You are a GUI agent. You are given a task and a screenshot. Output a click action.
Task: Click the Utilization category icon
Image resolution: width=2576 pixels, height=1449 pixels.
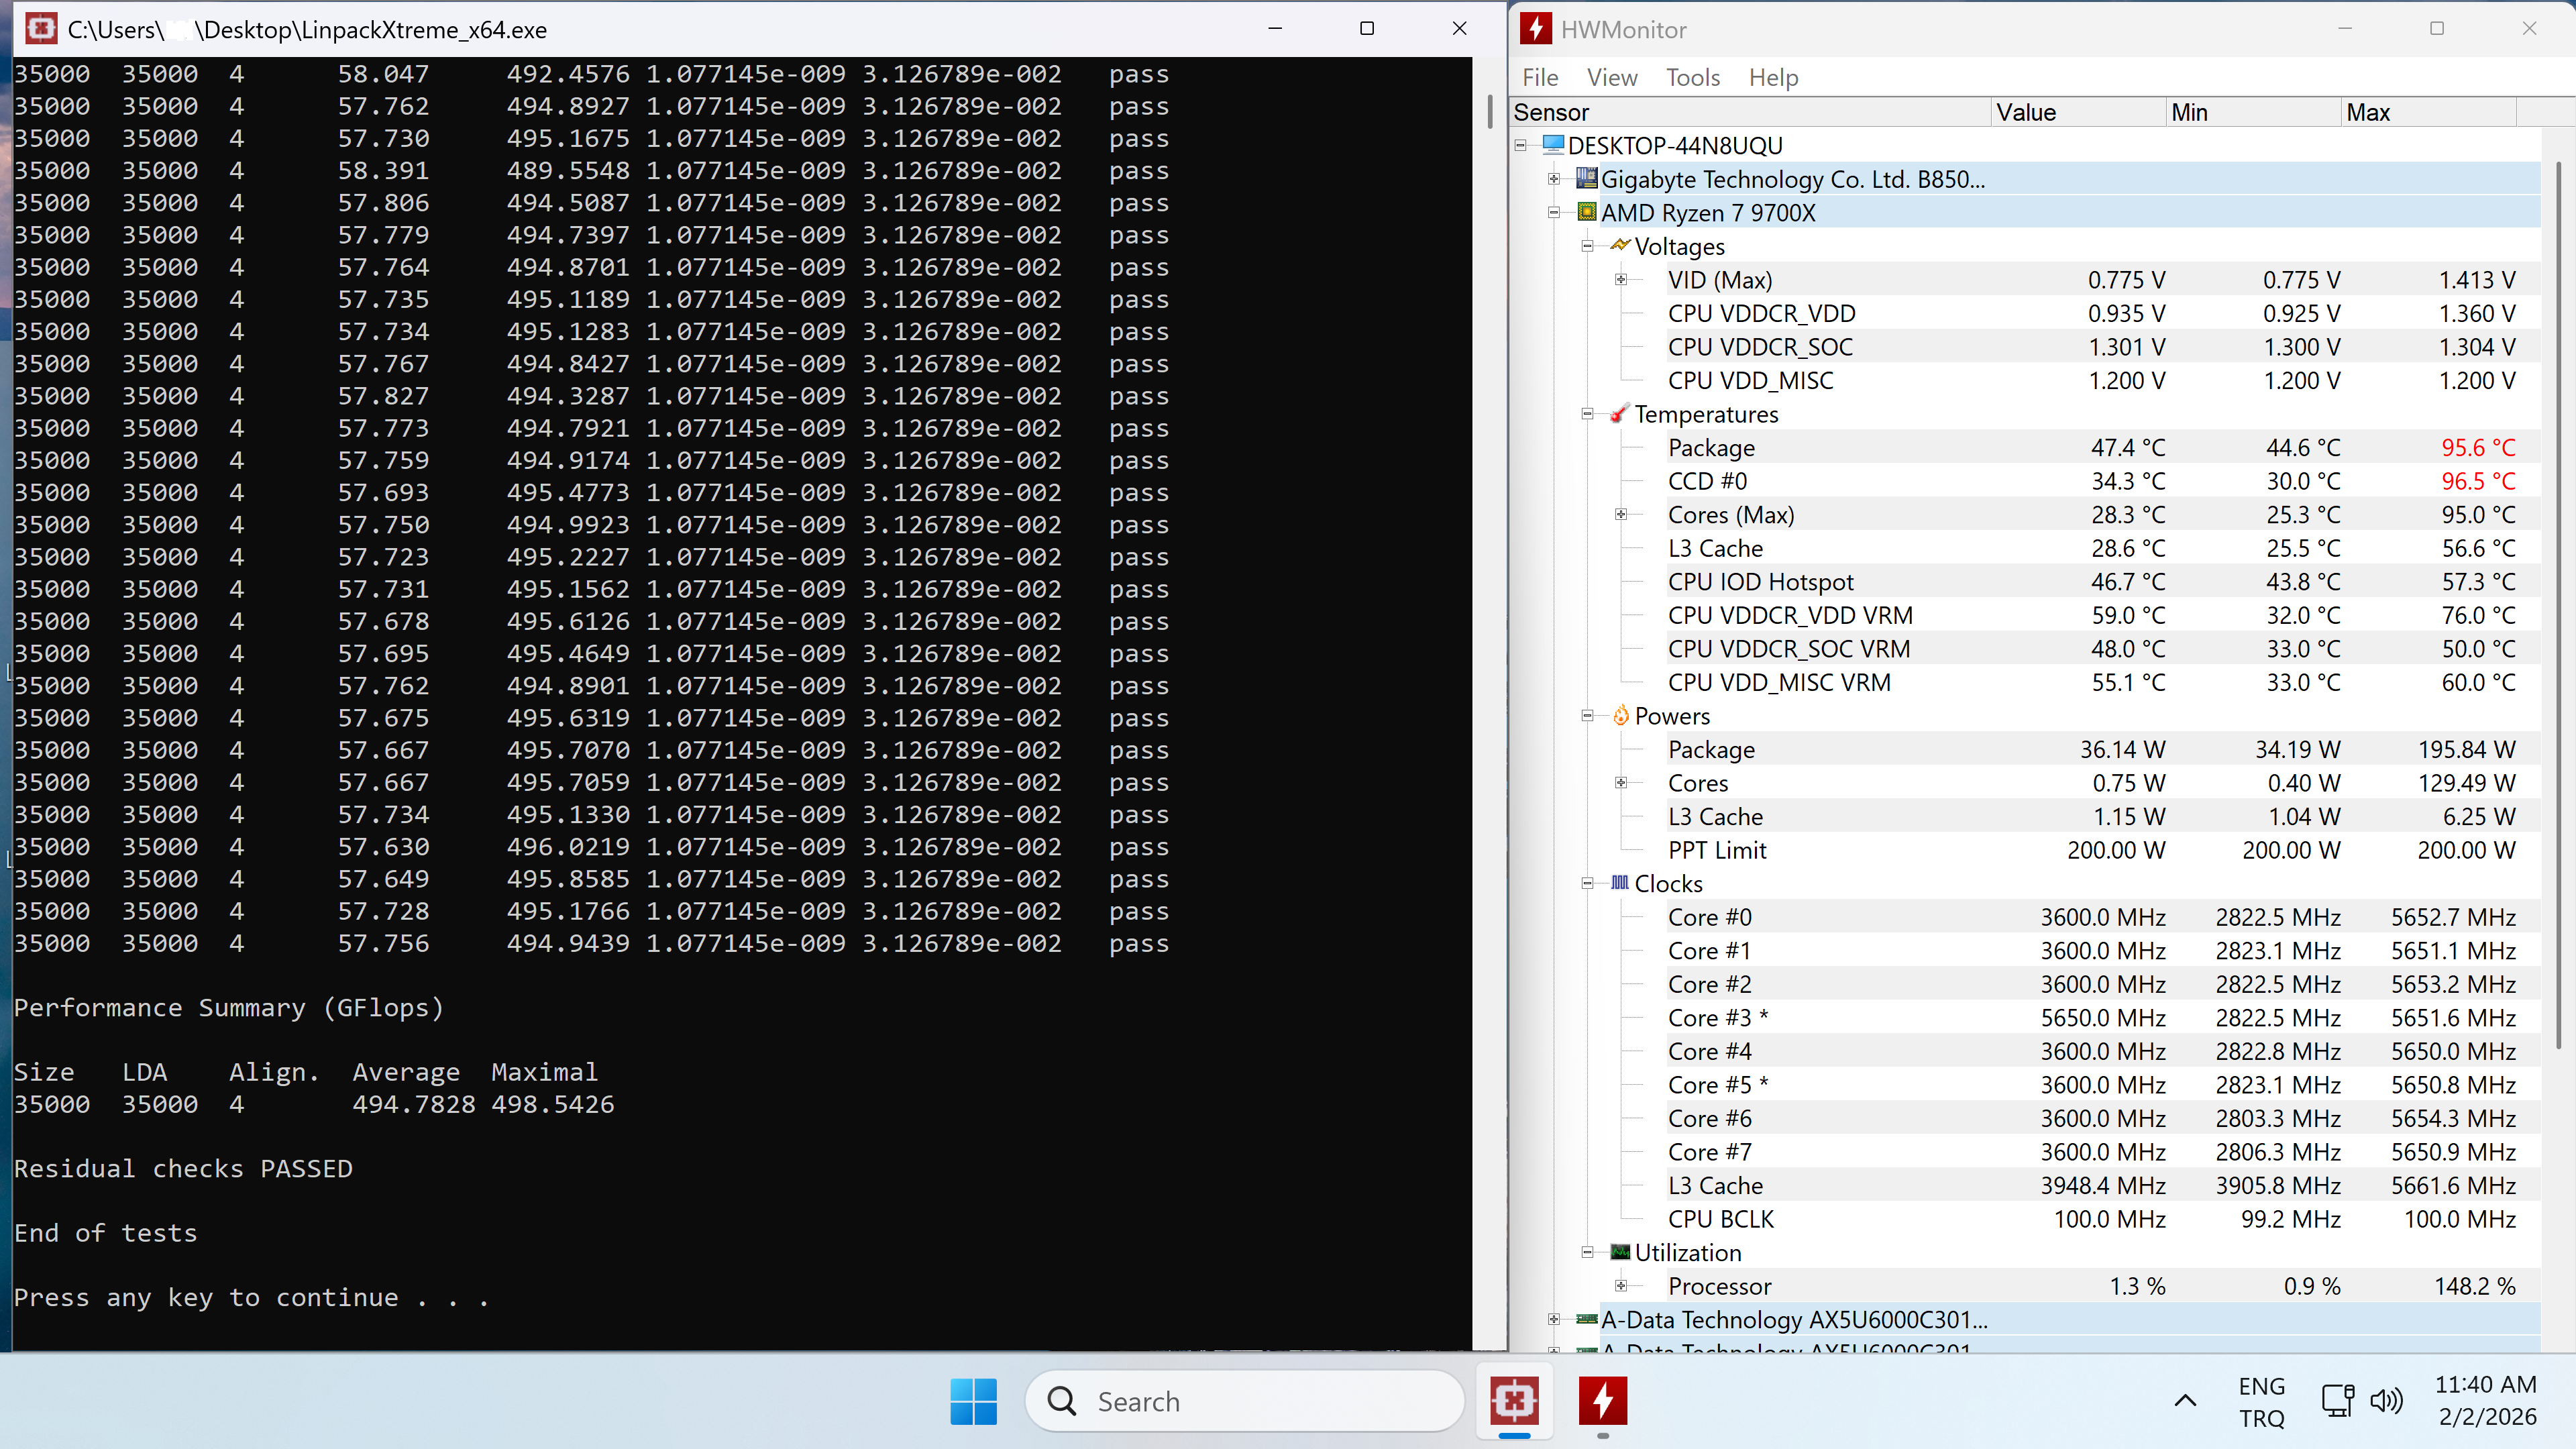click(1620, 1252)
